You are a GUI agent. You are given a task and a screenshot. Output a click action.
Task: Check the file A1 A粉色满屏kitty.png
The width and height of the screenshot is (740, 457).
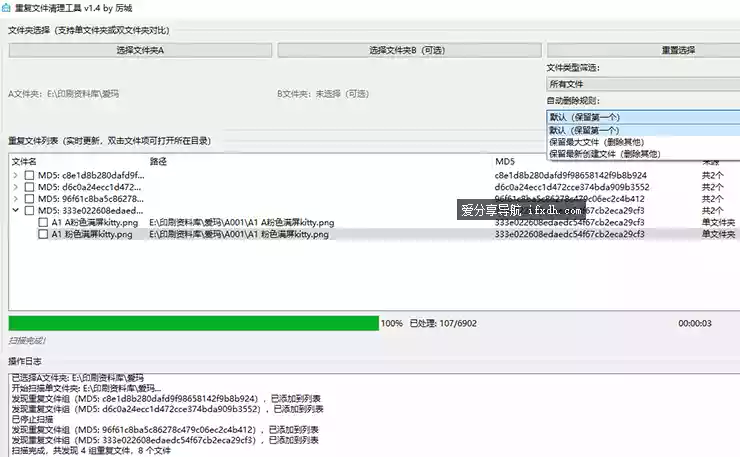(43, 223)
